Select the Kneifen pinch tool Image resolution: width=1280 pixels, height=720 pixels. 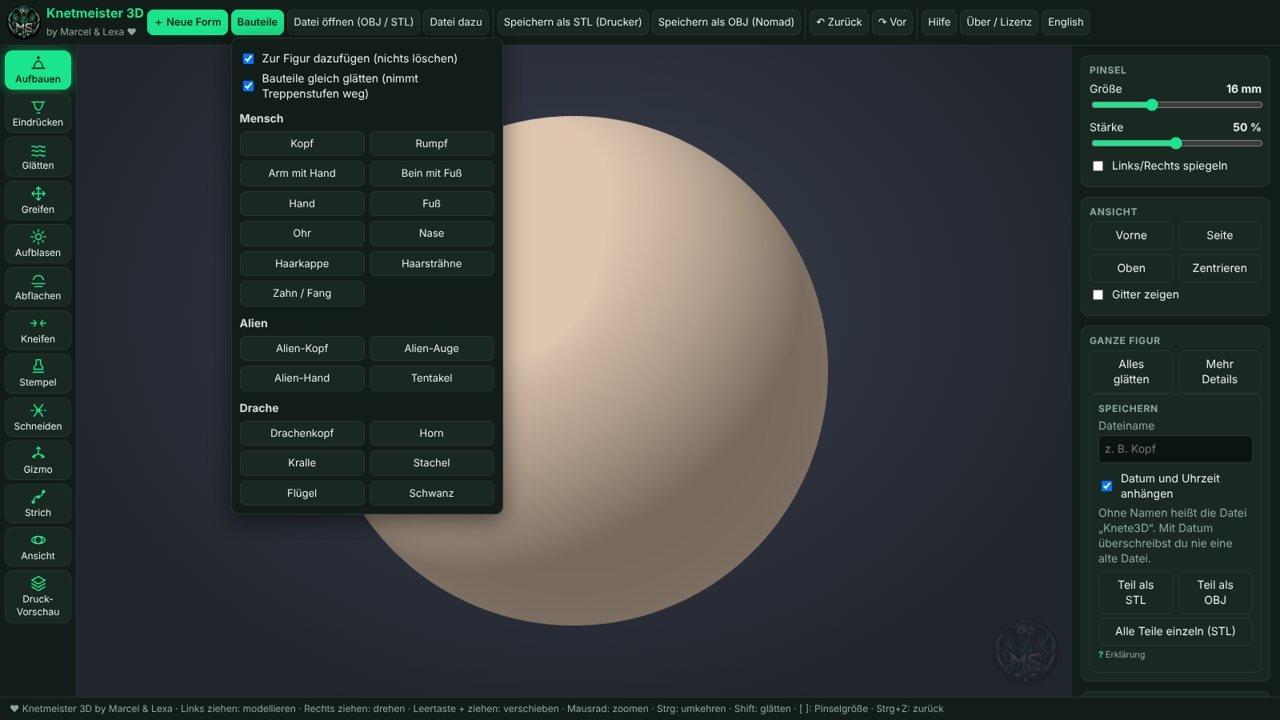pos(38,330)
